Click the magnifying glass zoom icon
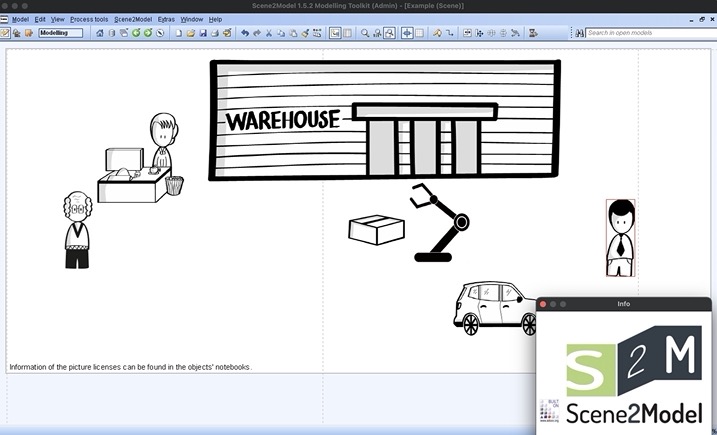The height and width of the screenshot is (435, 717). point(365,33)
